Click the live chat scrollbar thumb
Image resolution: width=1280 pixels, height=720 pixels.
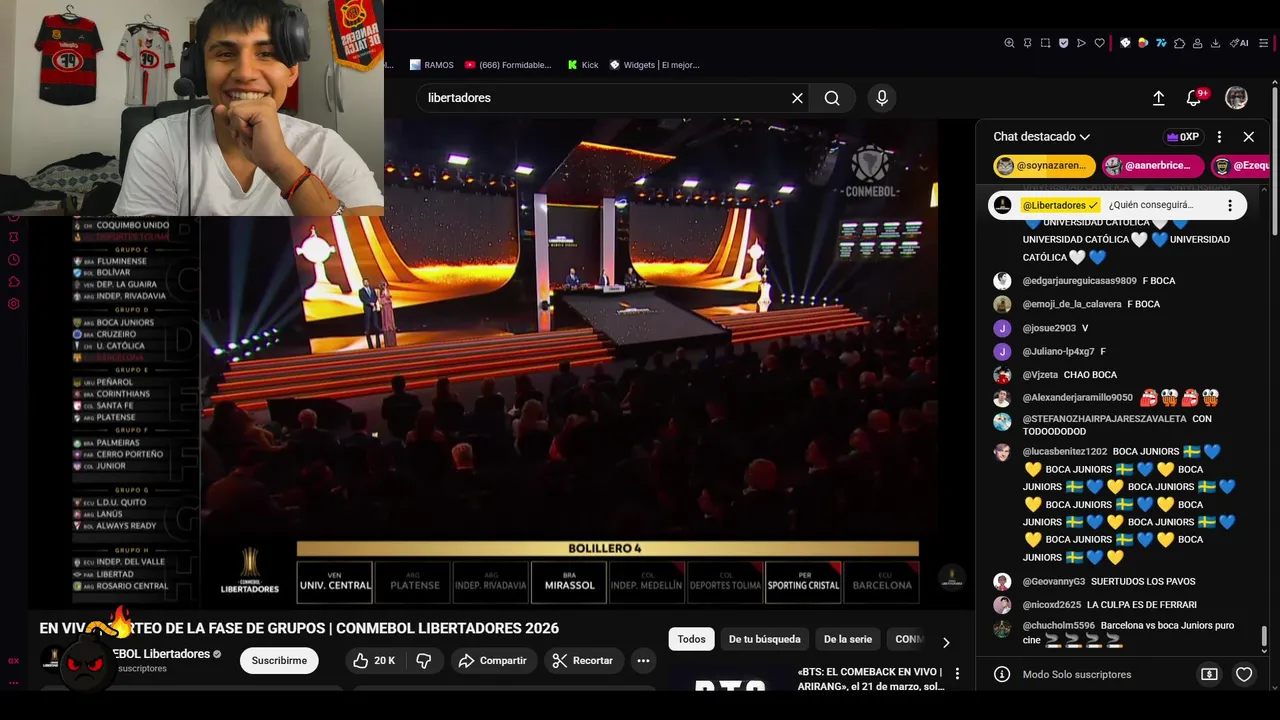[1264, 637]
